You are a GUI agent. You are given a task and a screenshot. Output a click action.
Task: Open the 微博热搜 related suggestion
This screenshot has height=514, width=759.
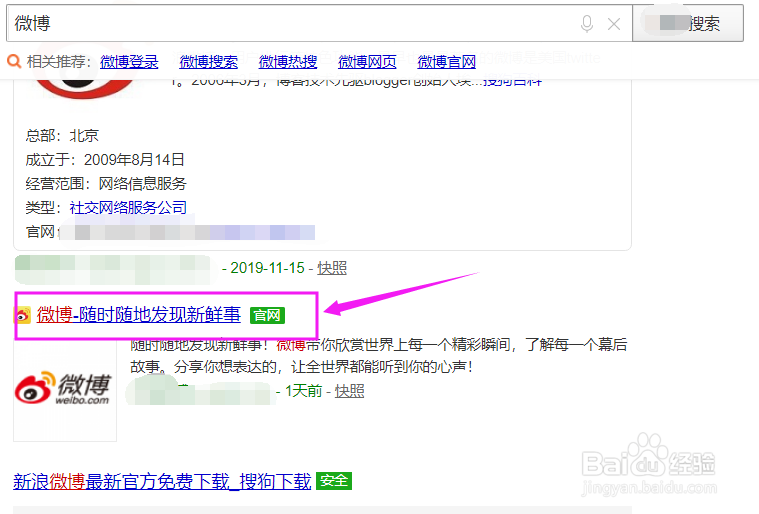(288, 62)
